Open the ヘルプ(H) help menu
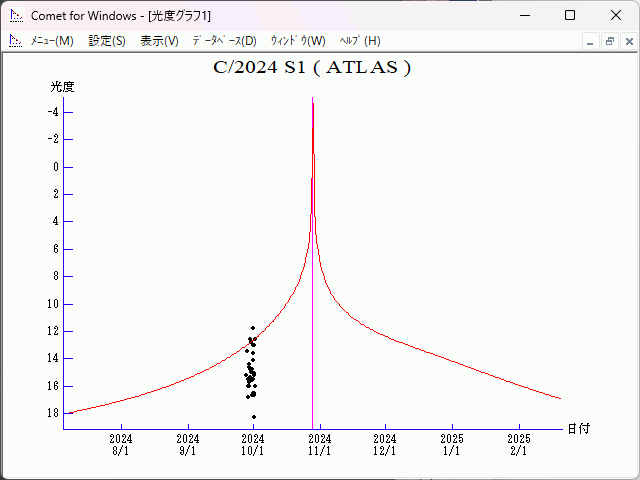Screen dimensions: 640x480 coord(360,41)
